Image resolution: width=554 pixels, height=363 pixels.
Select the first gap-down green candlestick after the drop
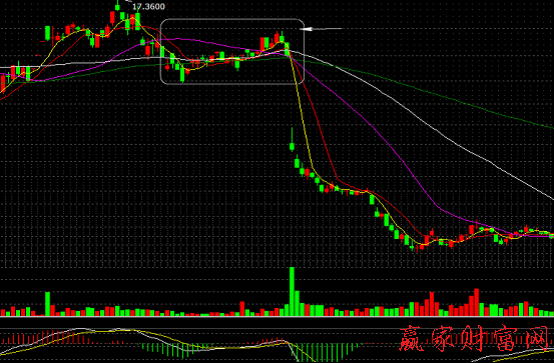coord(292,140)
